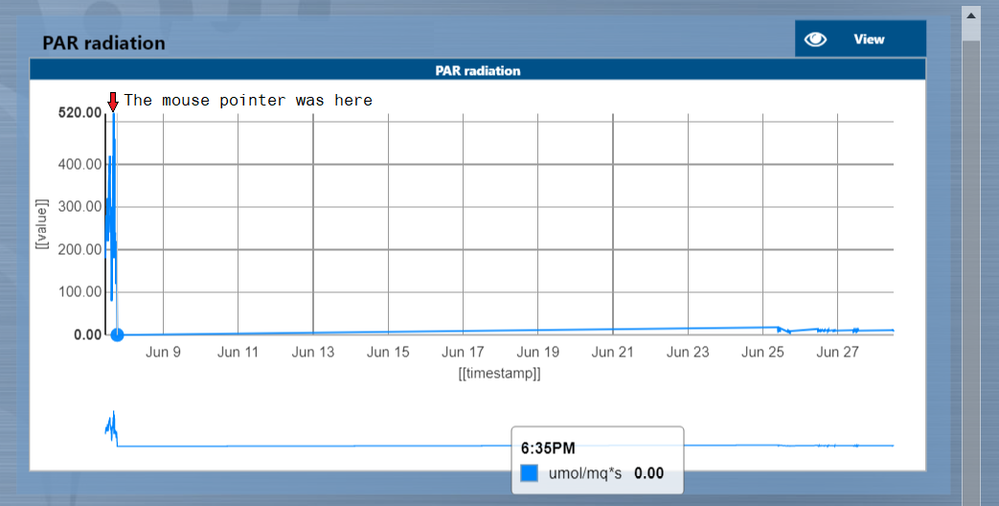999x506 pixels.
Task: Click the Jun 15 axis label
Action: pos(388,352)
